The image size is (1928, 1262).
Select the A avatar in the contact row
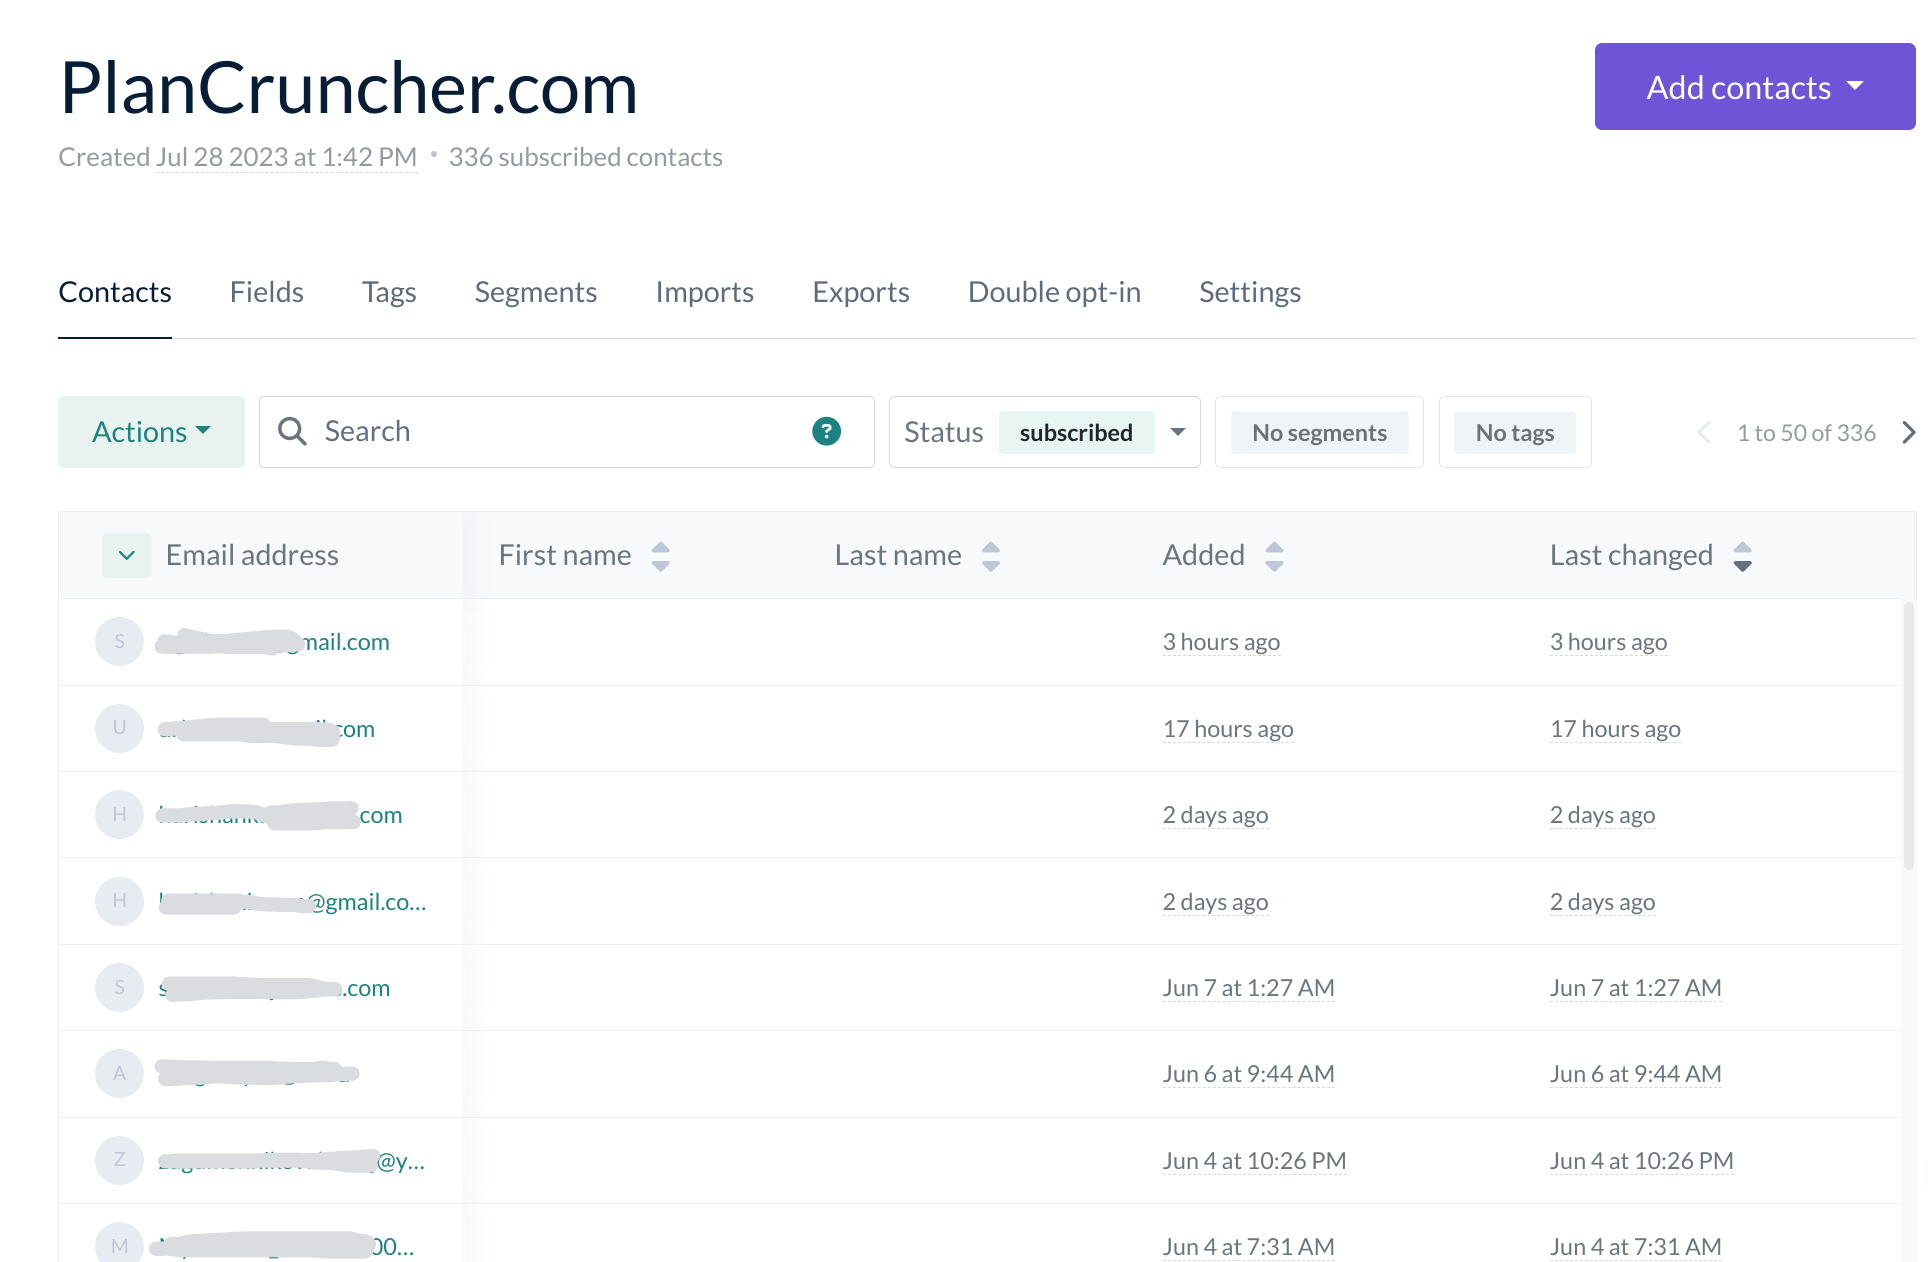point(119,1074)
